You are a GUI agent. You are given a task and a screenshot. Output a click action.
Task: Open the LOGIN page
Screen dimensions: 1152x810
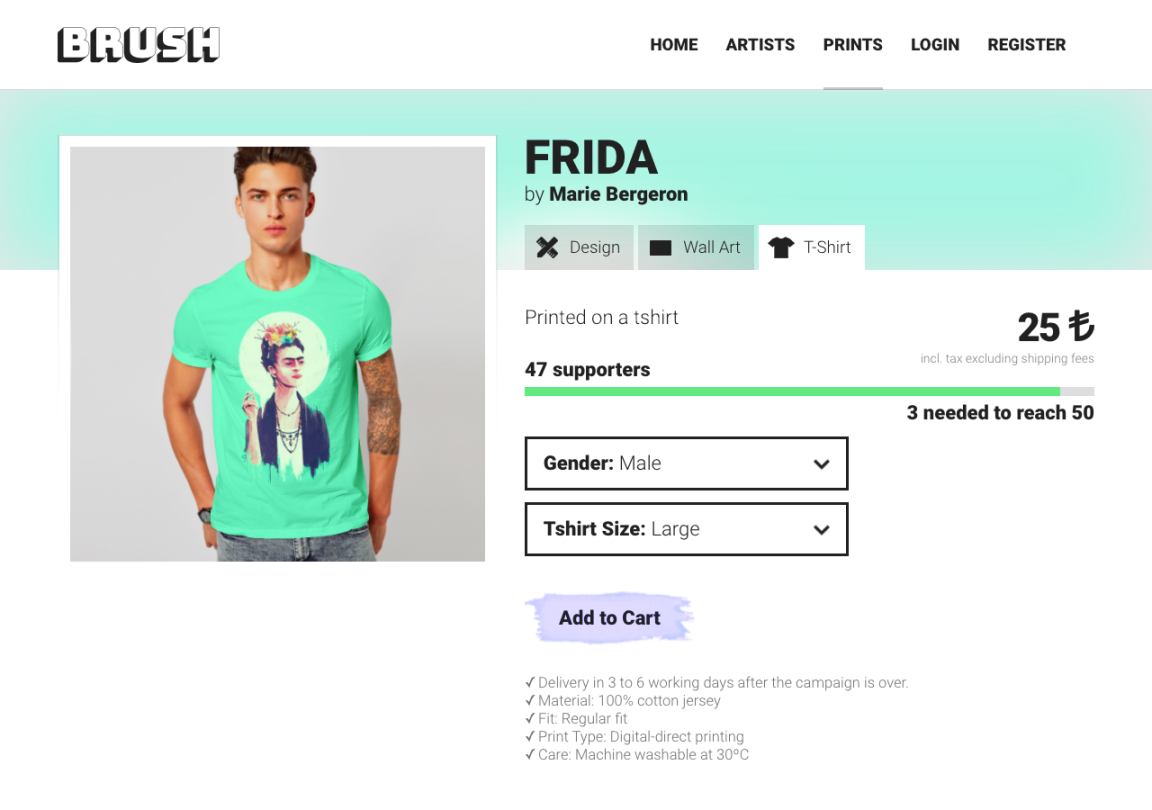pos(935,45)
